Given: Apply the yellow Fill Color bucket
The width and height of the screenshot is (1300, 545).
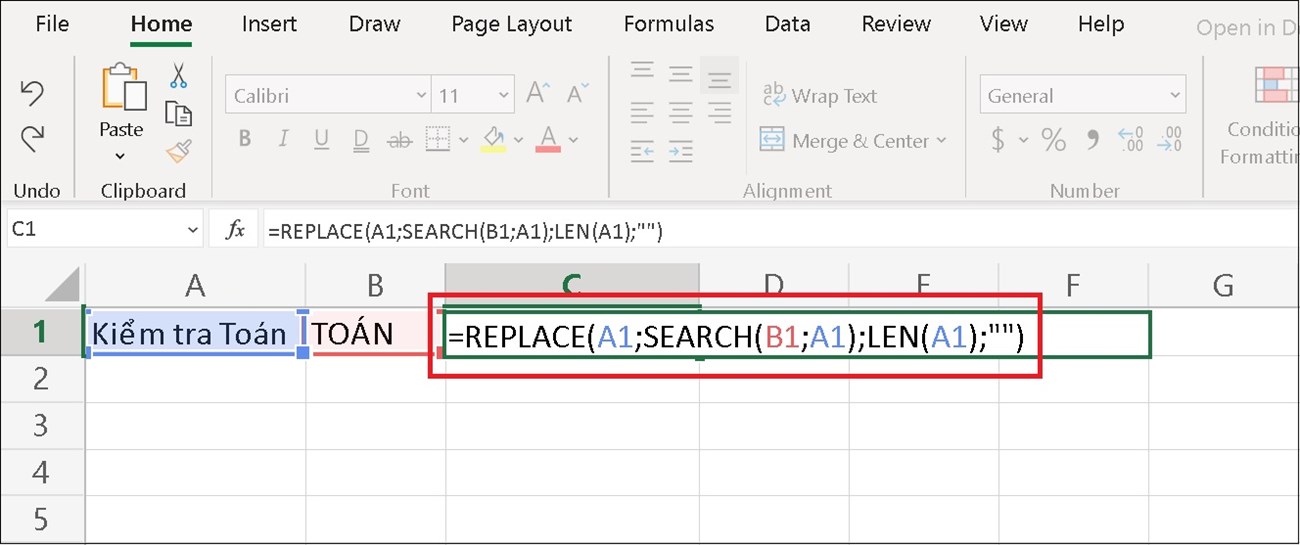Looking at the screenshot, I should click(492, 138).
